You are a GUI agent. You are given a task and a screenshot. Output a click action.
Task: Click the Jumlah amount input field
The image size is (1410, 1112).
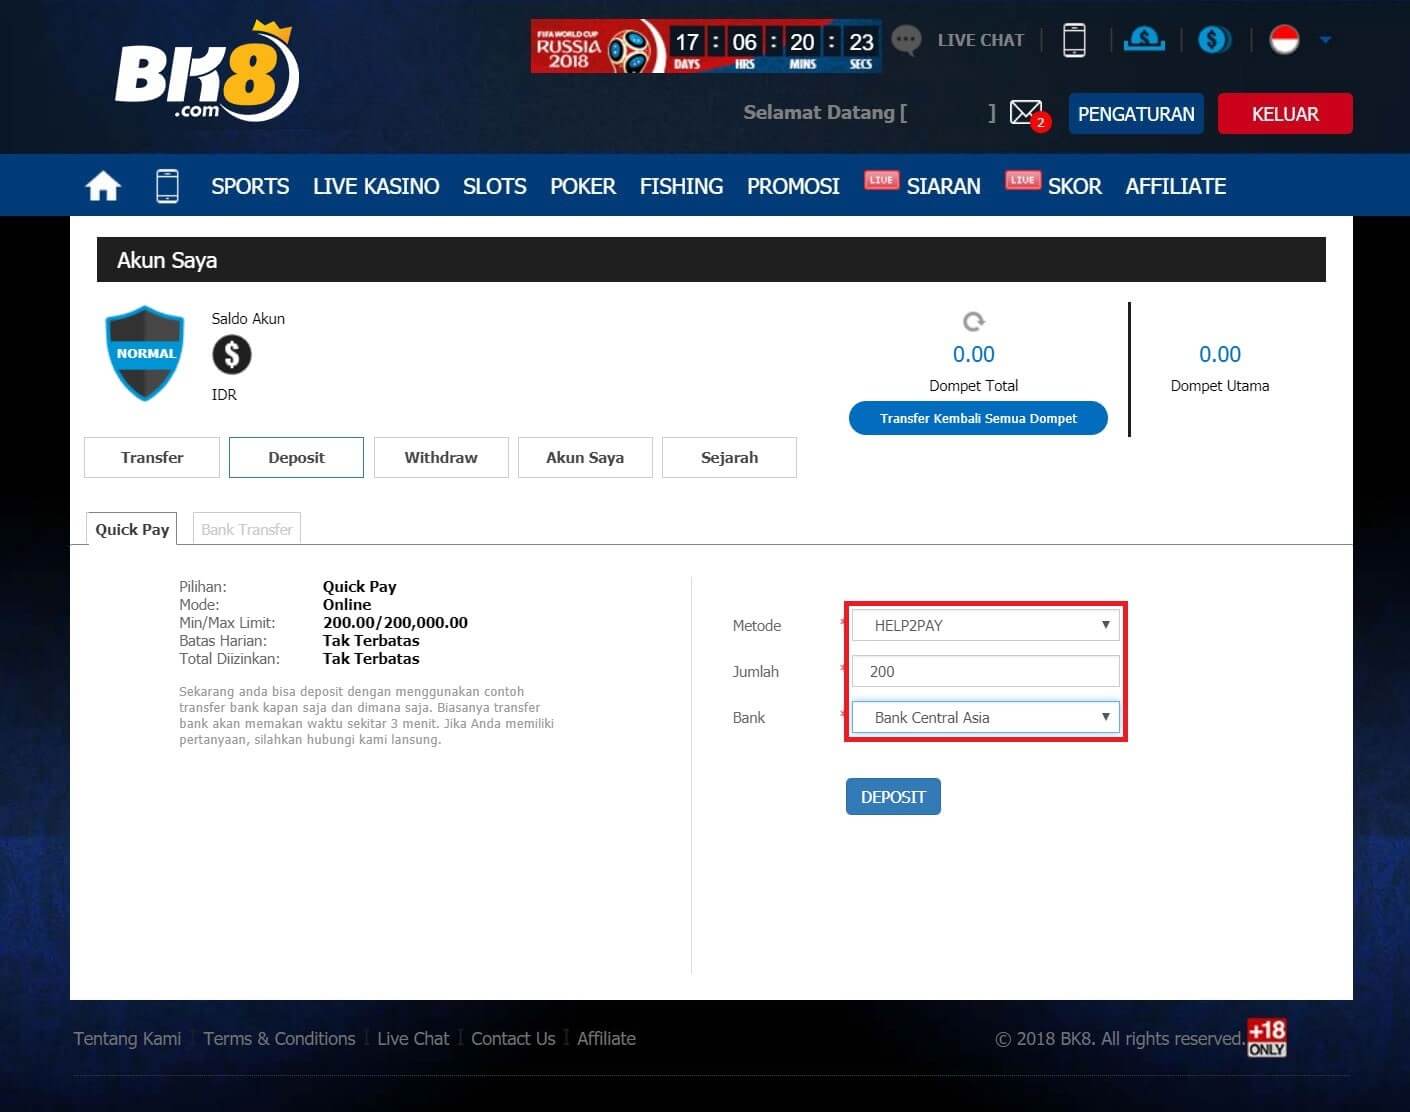pyautogui.click(x=984, y=671)
